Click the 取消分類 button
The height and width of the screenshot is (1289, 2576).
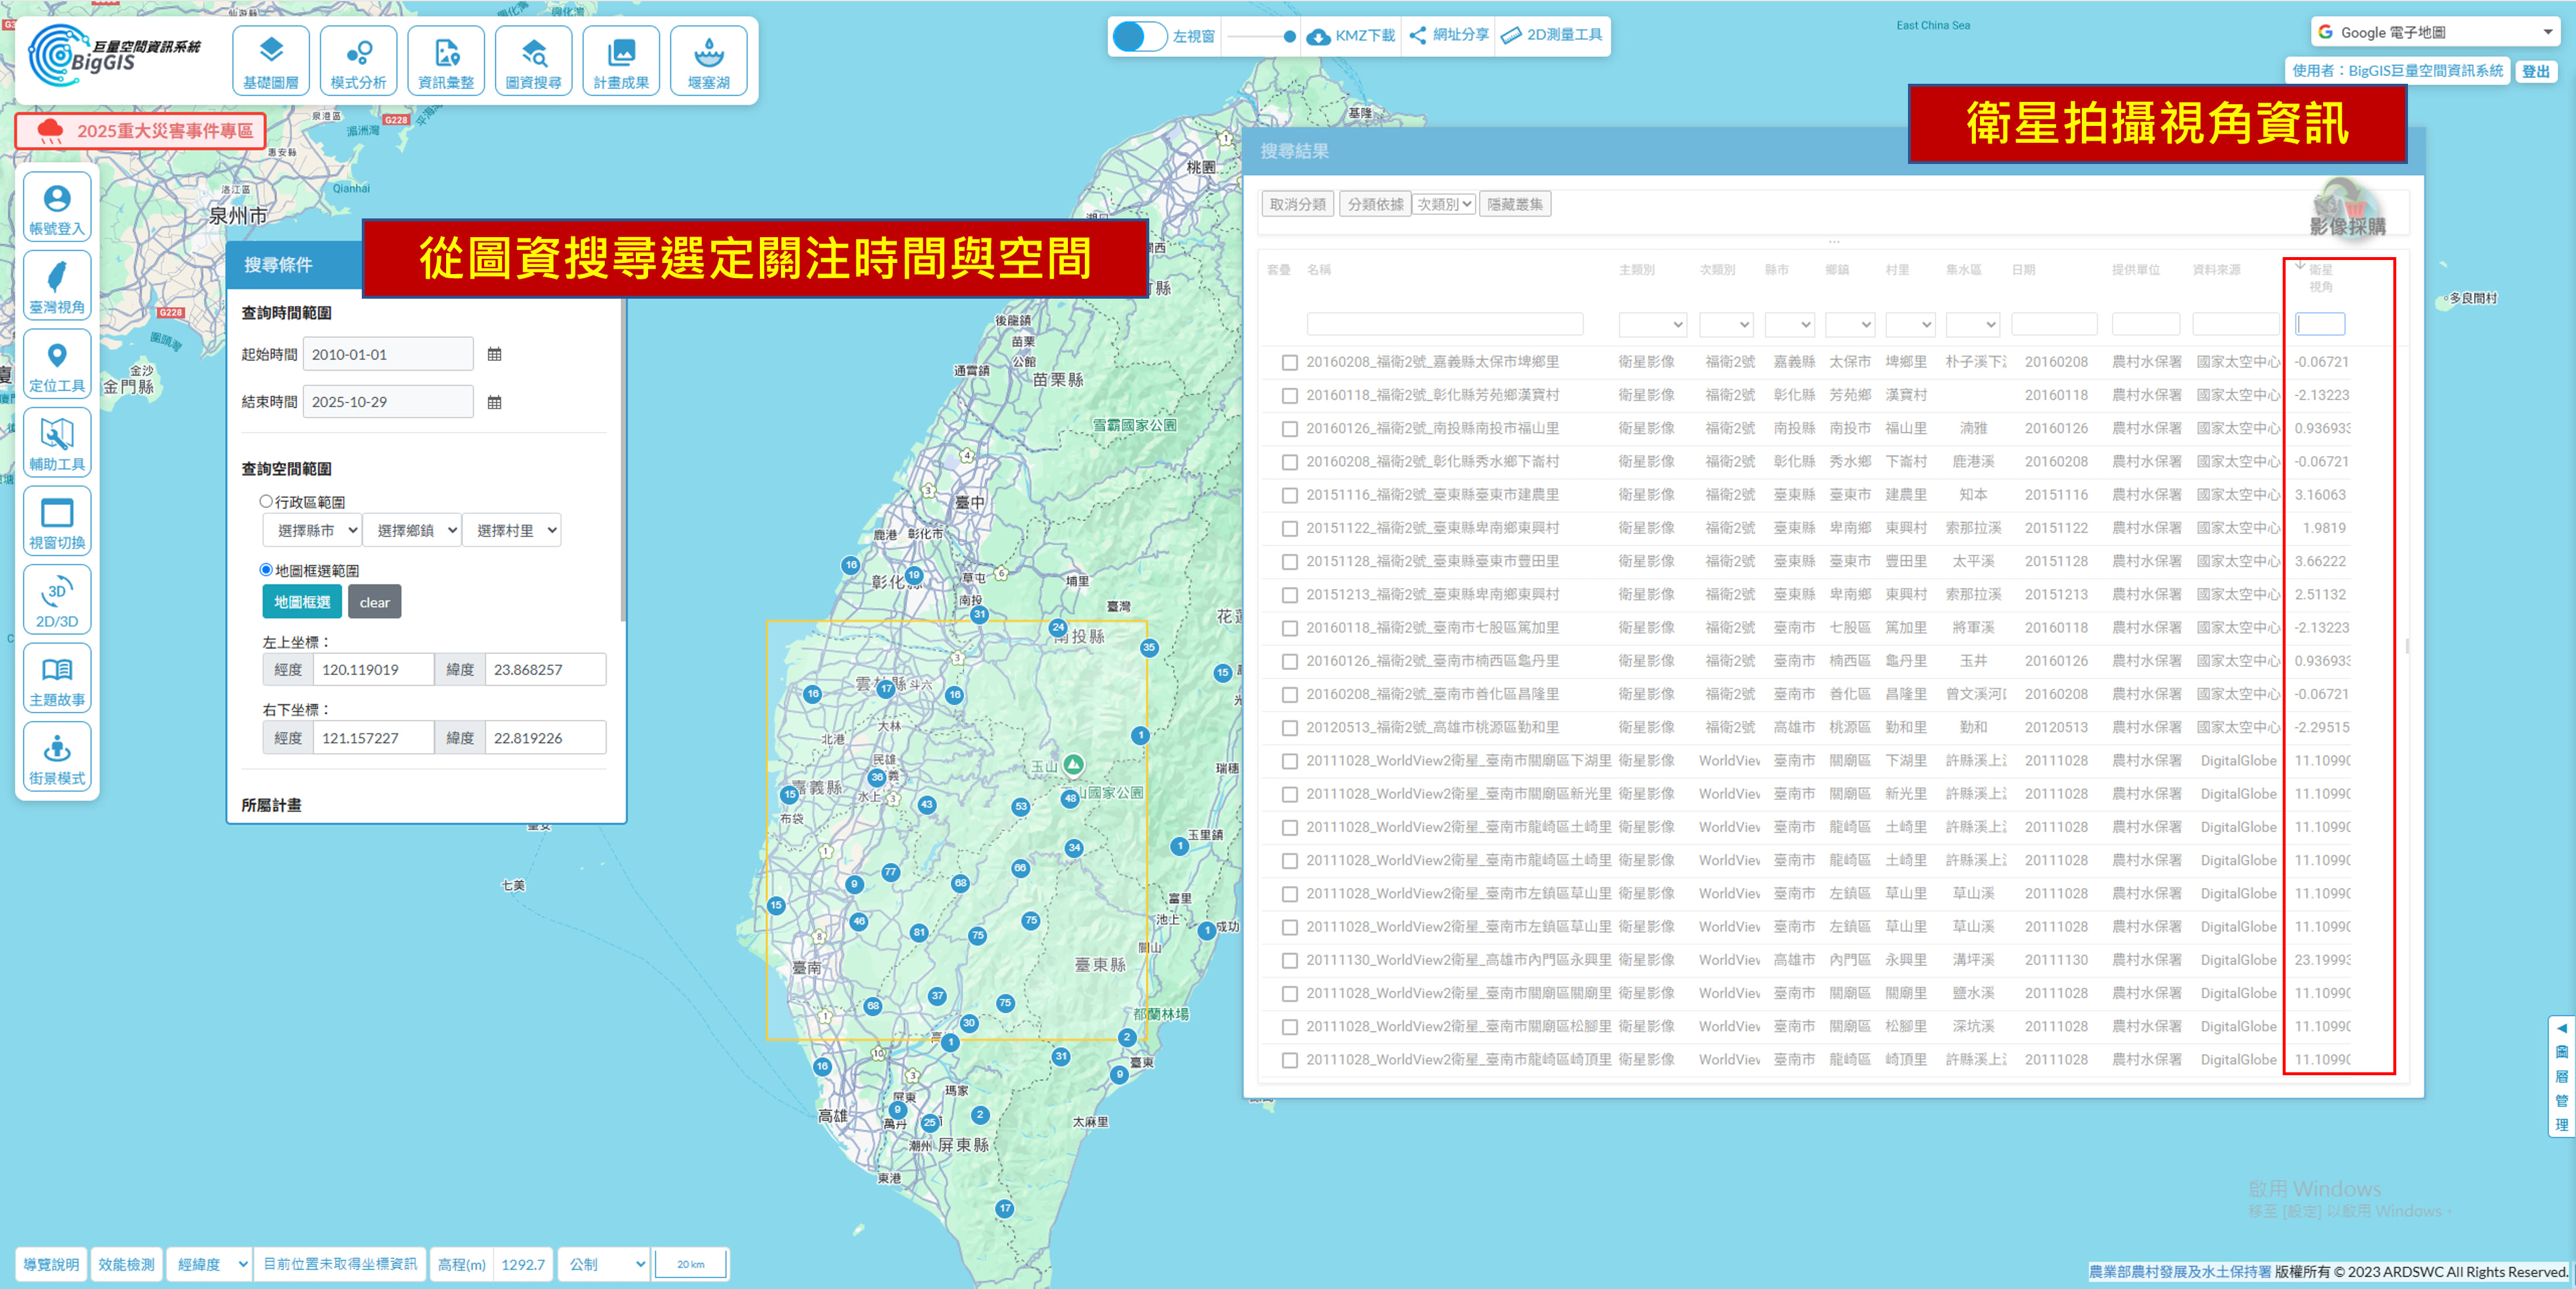tap(1297, 204)
